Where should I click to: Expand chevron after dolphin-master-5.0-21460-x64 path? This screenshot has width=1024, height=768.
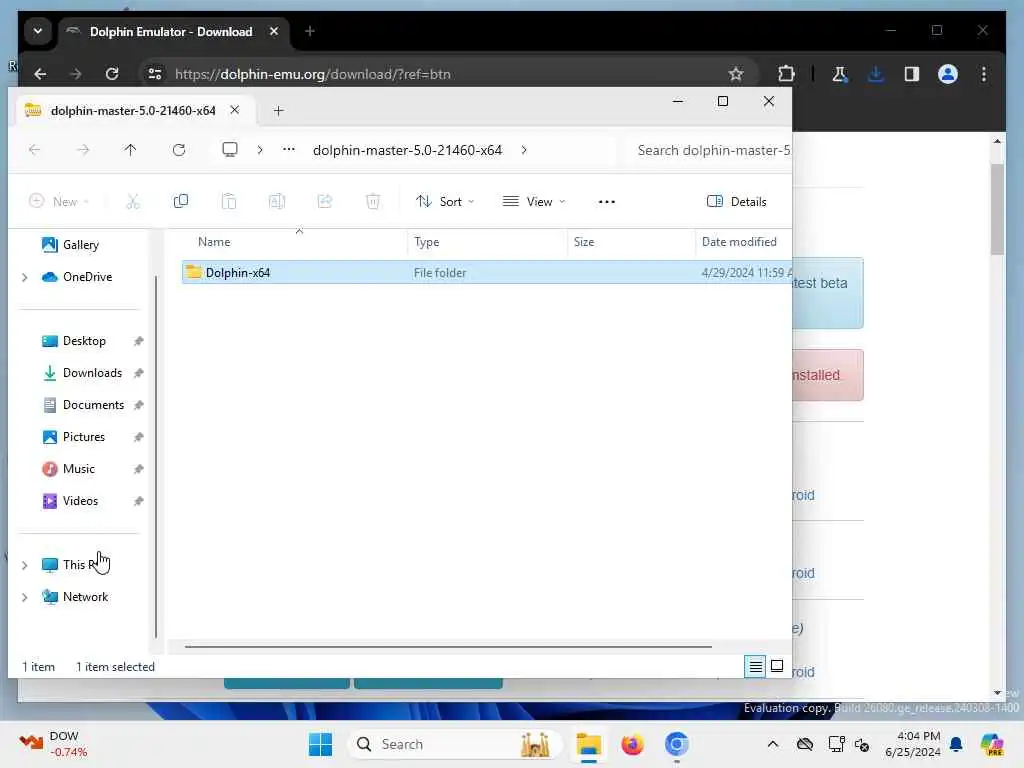(524, 150)
